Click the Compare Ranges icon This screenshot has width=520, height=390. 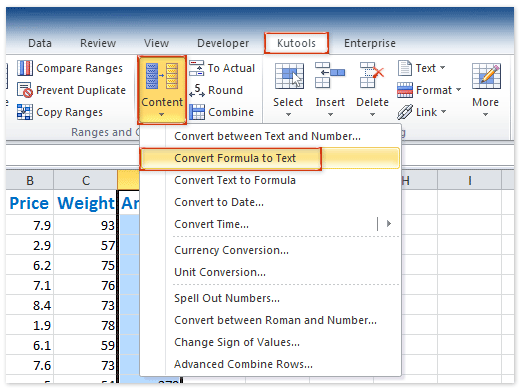(x=25, y=68)
